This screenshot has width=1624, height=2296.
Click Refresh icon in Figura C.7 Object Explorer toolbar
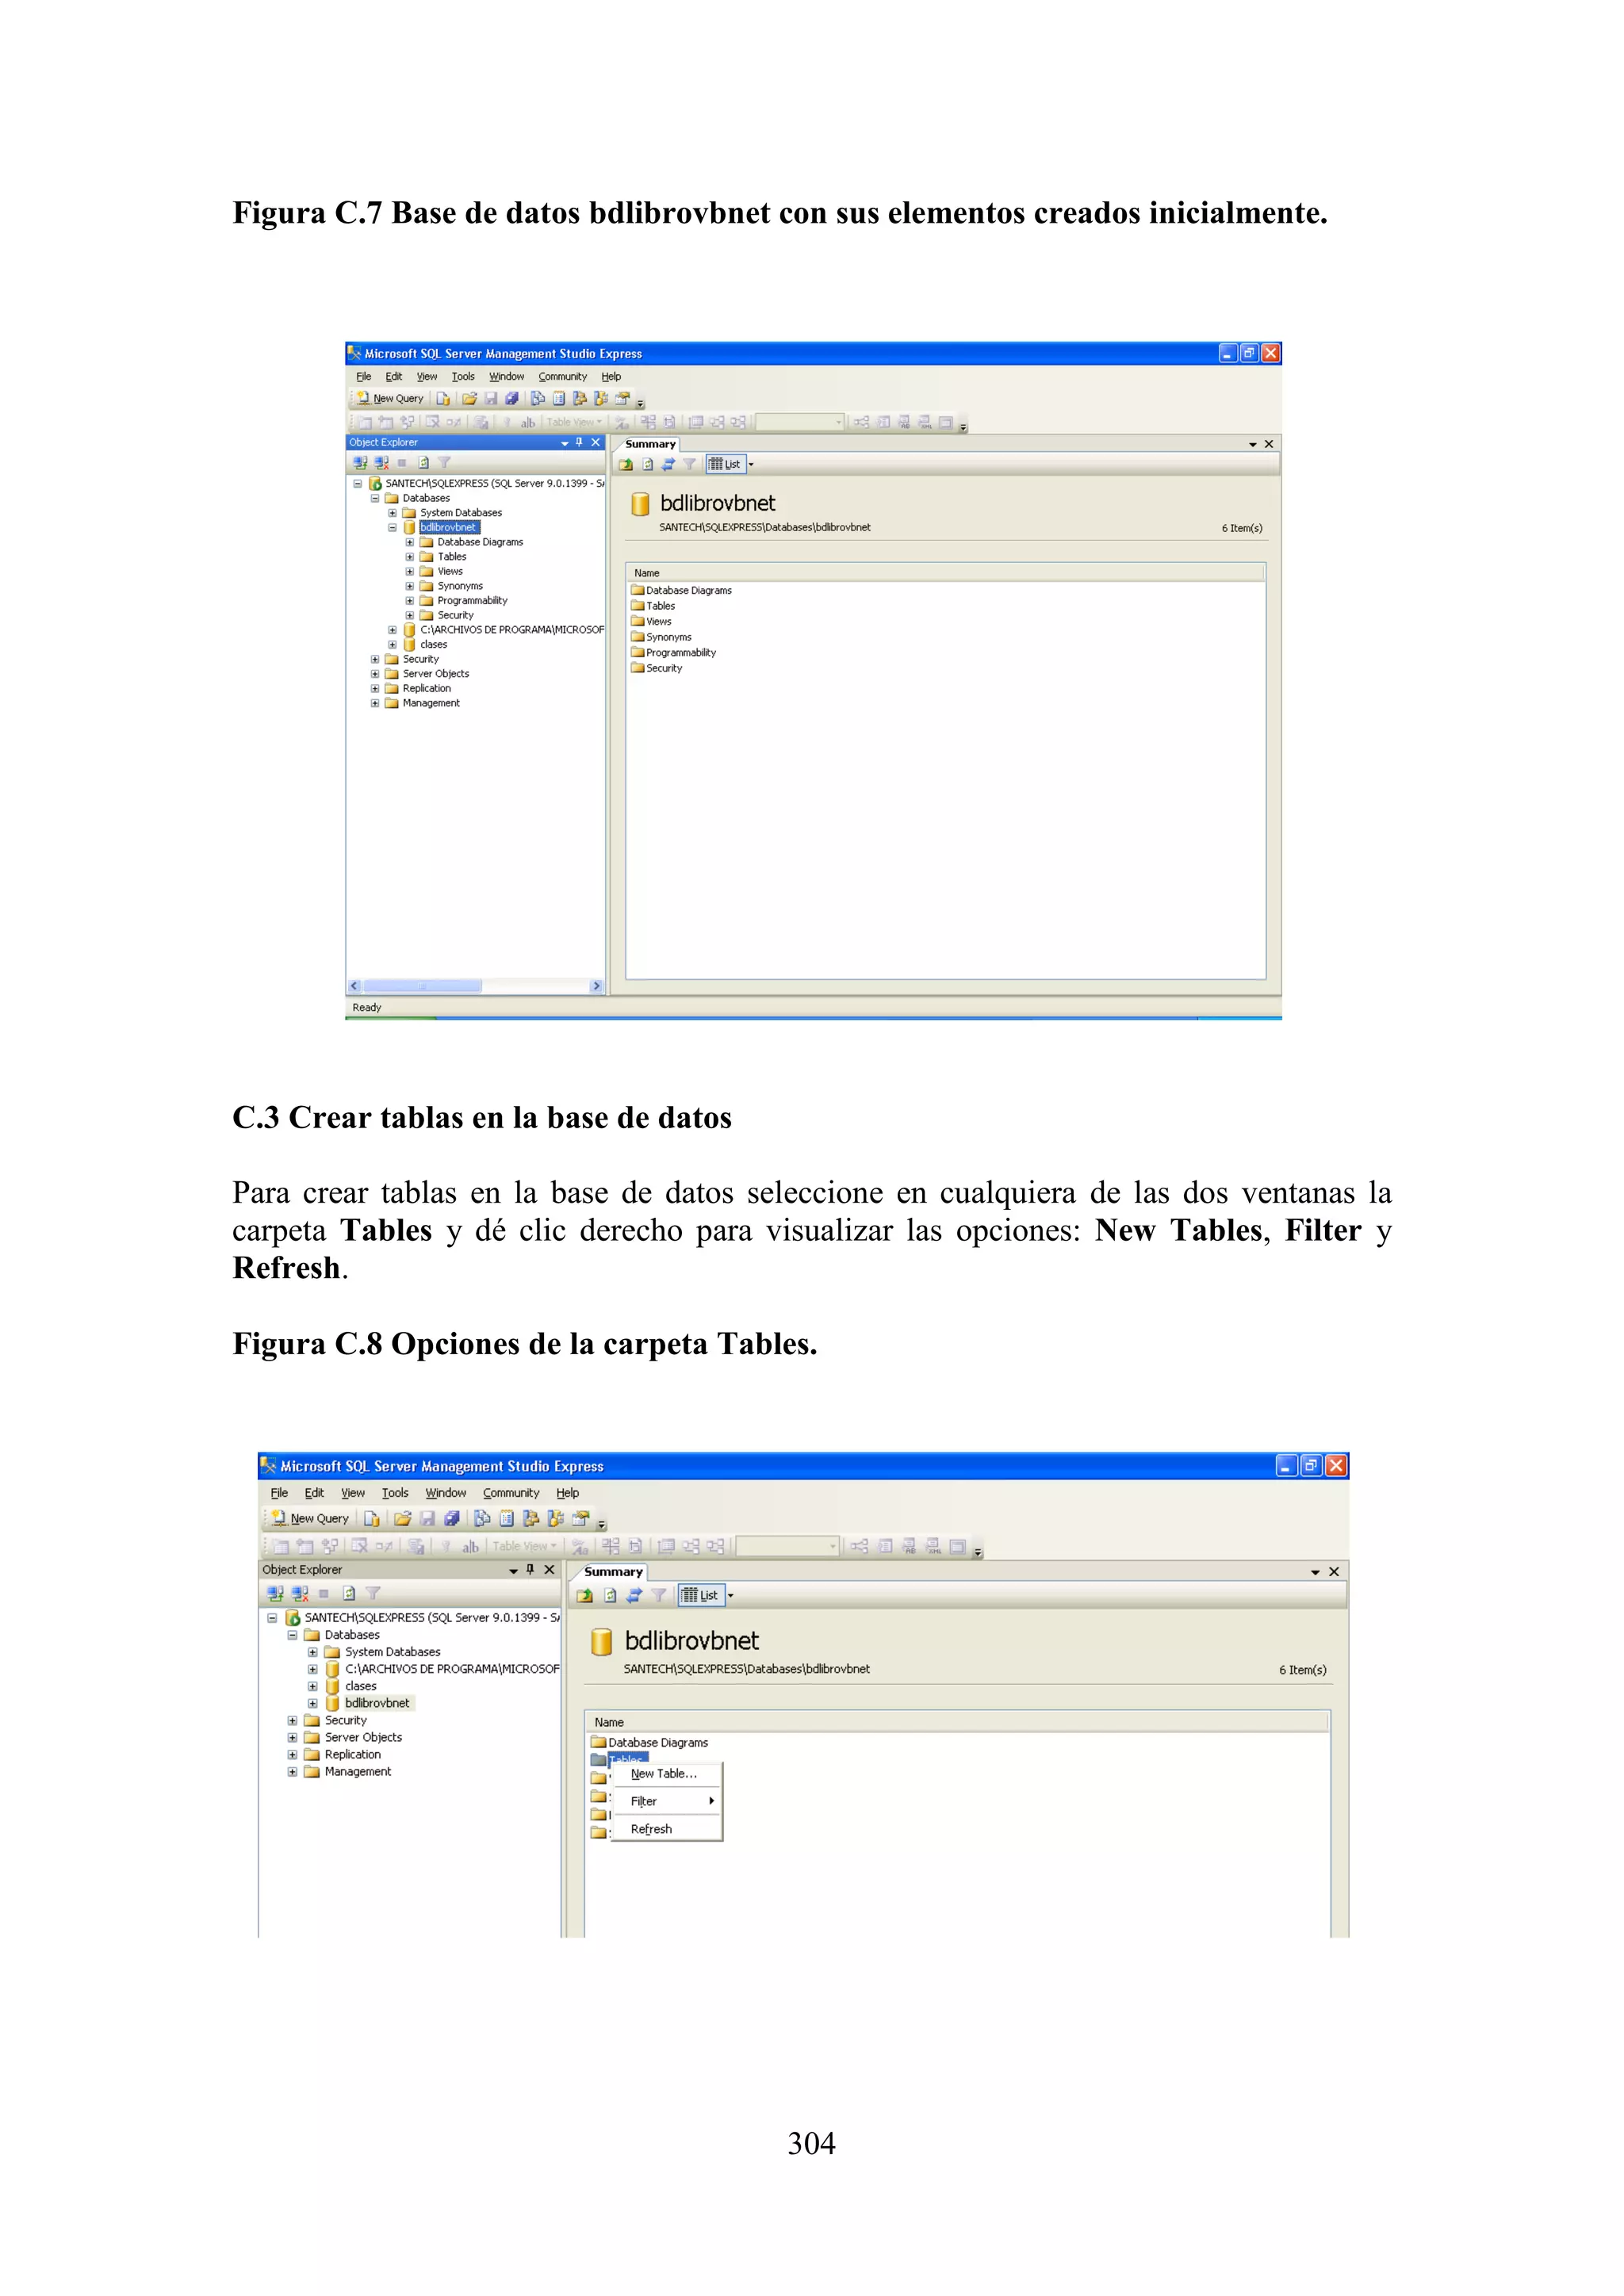[x=423, y=463]
